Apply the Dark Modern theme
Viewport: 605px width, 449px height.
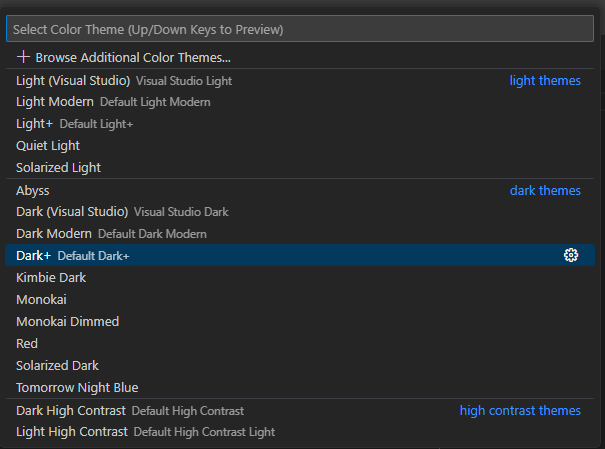pos(54,234)
